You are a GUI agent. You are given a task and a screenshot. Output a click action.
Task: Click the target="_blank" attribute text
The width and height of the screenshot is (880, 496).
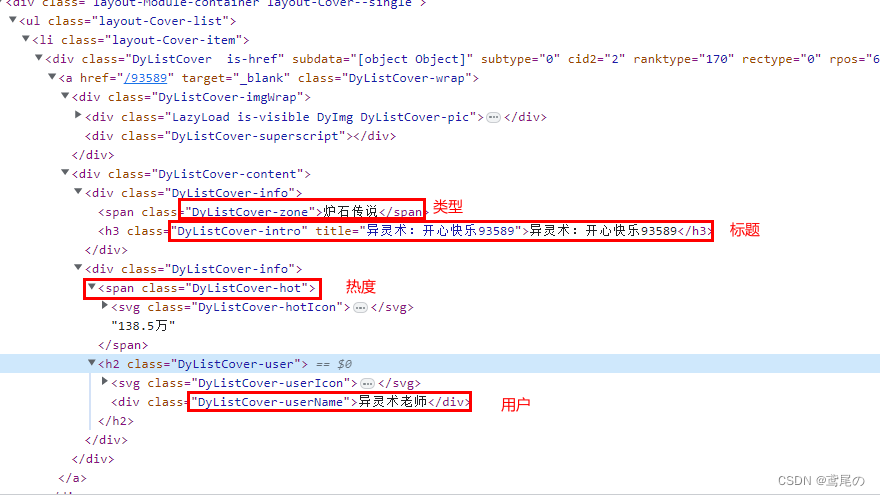click(x=236, y=78)
